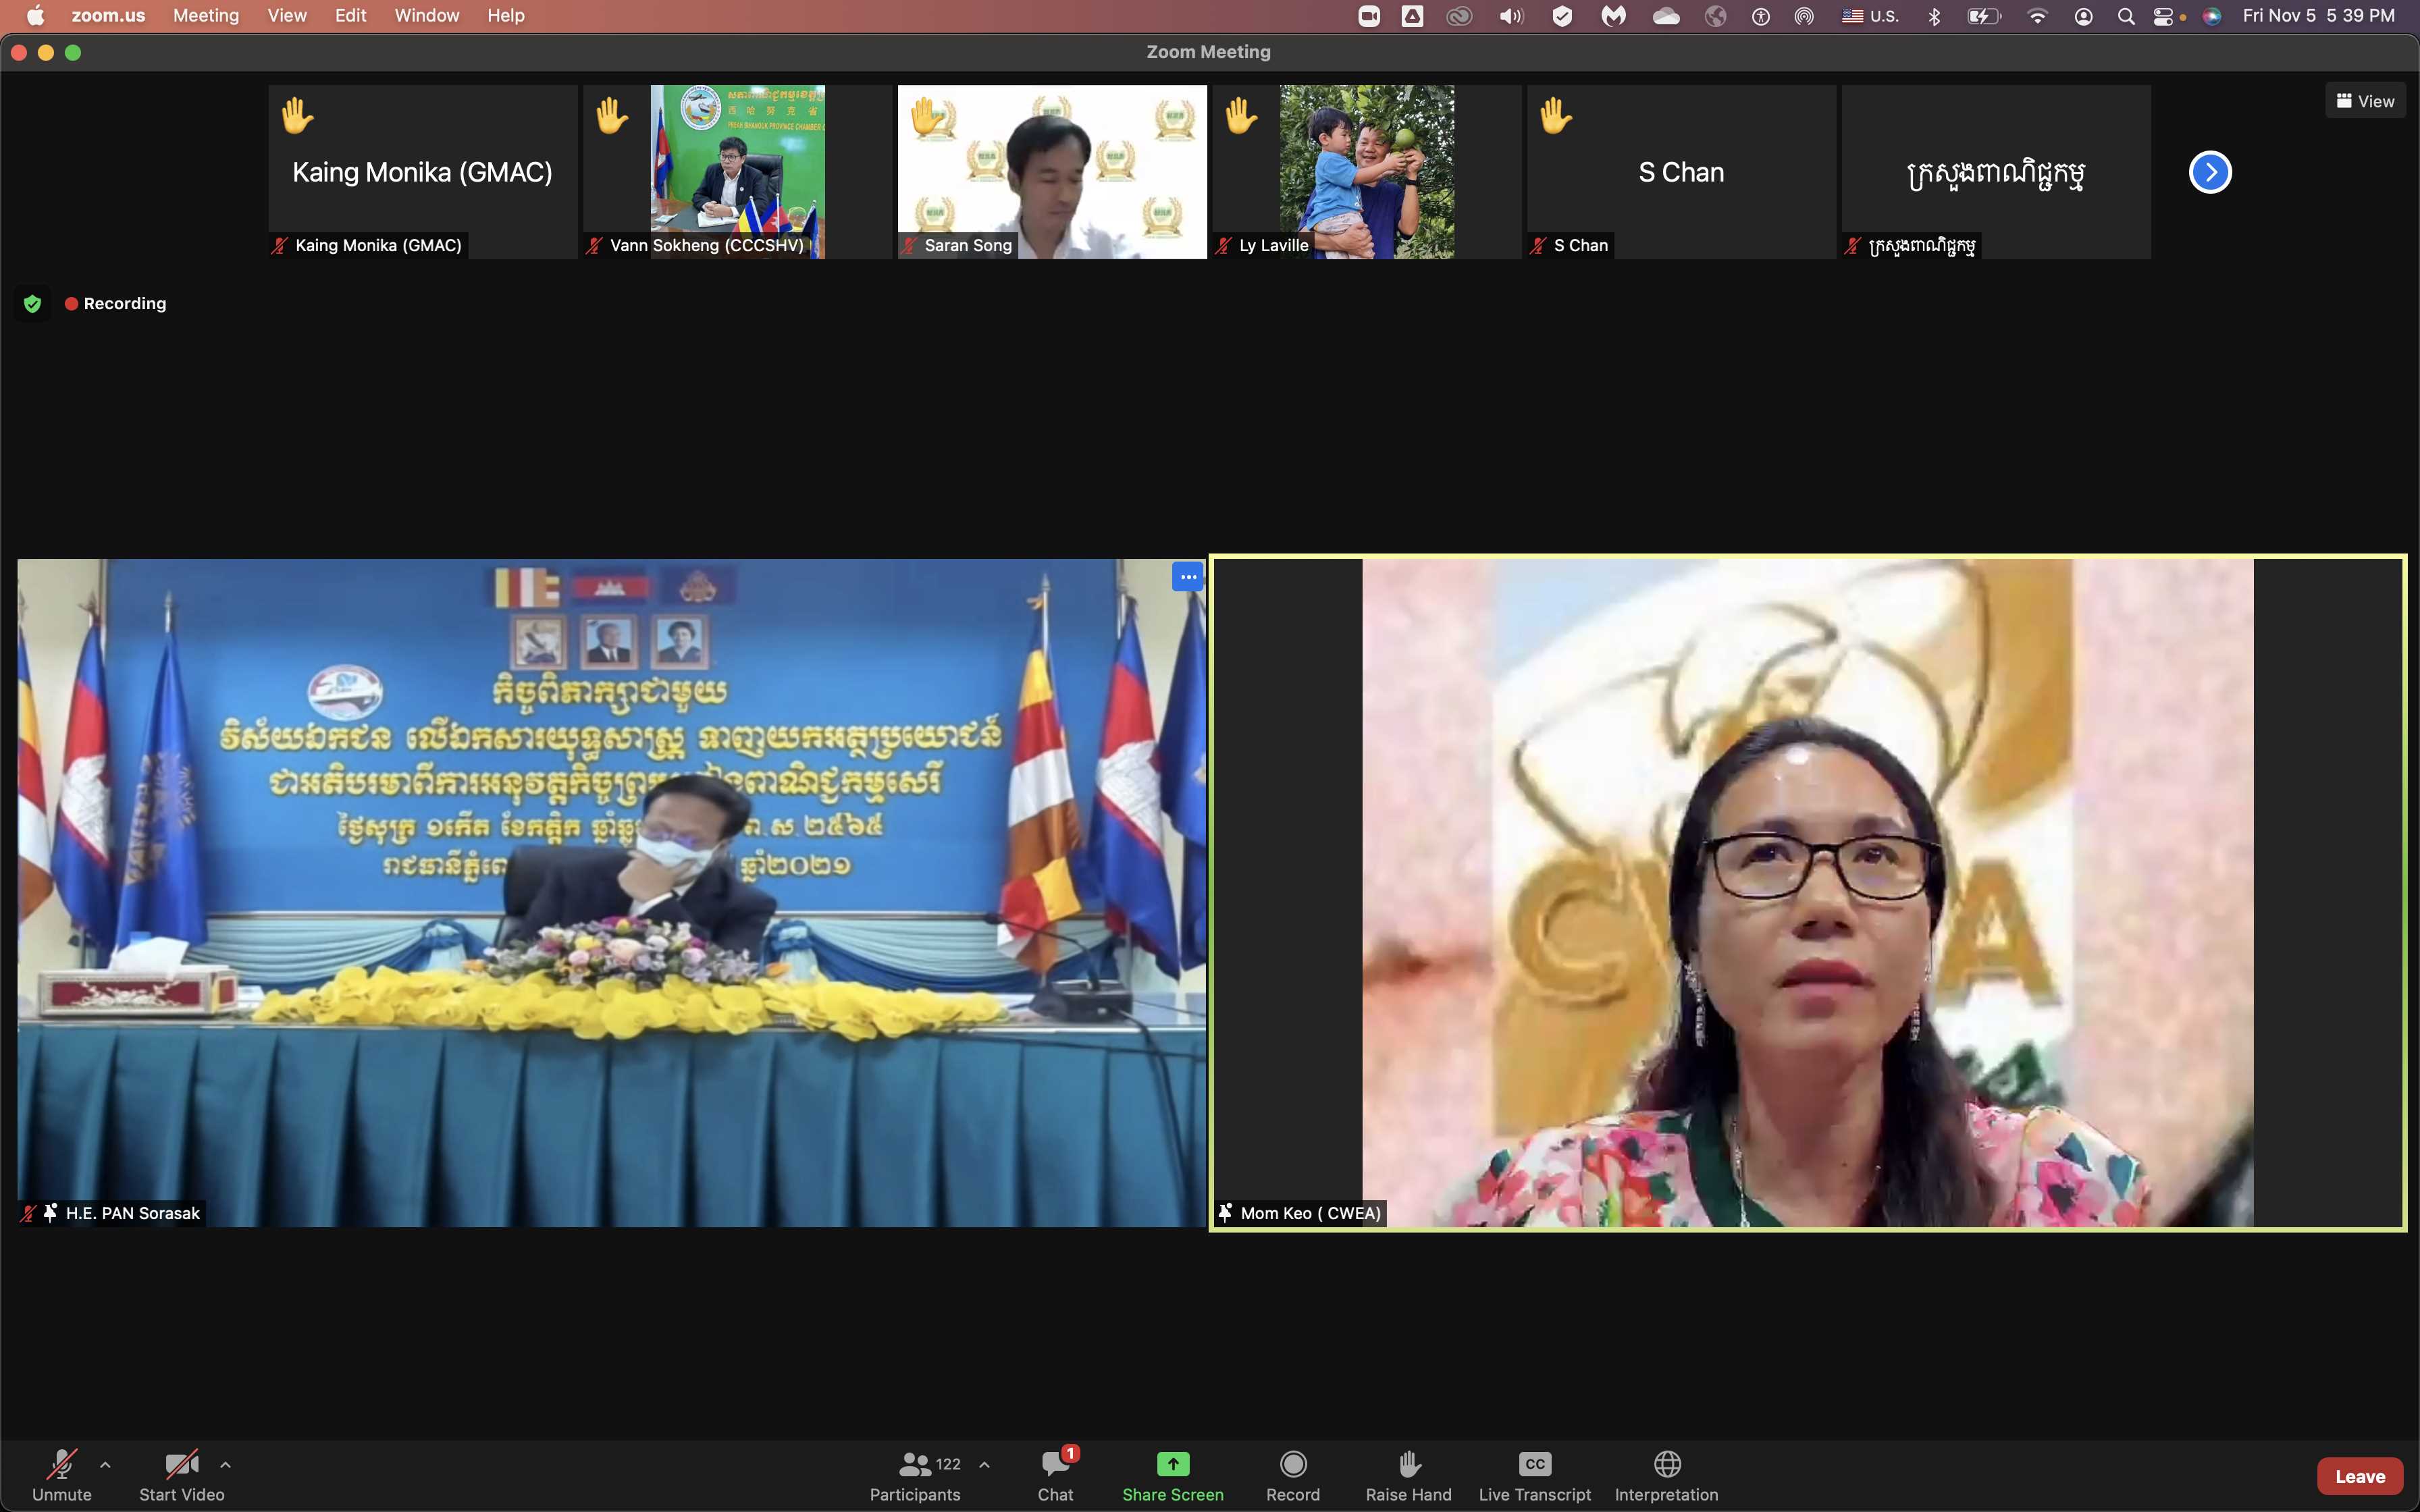Open audio options arrow beside Unmute
The image size is (2420, 1512).
tap(105, 1465)
